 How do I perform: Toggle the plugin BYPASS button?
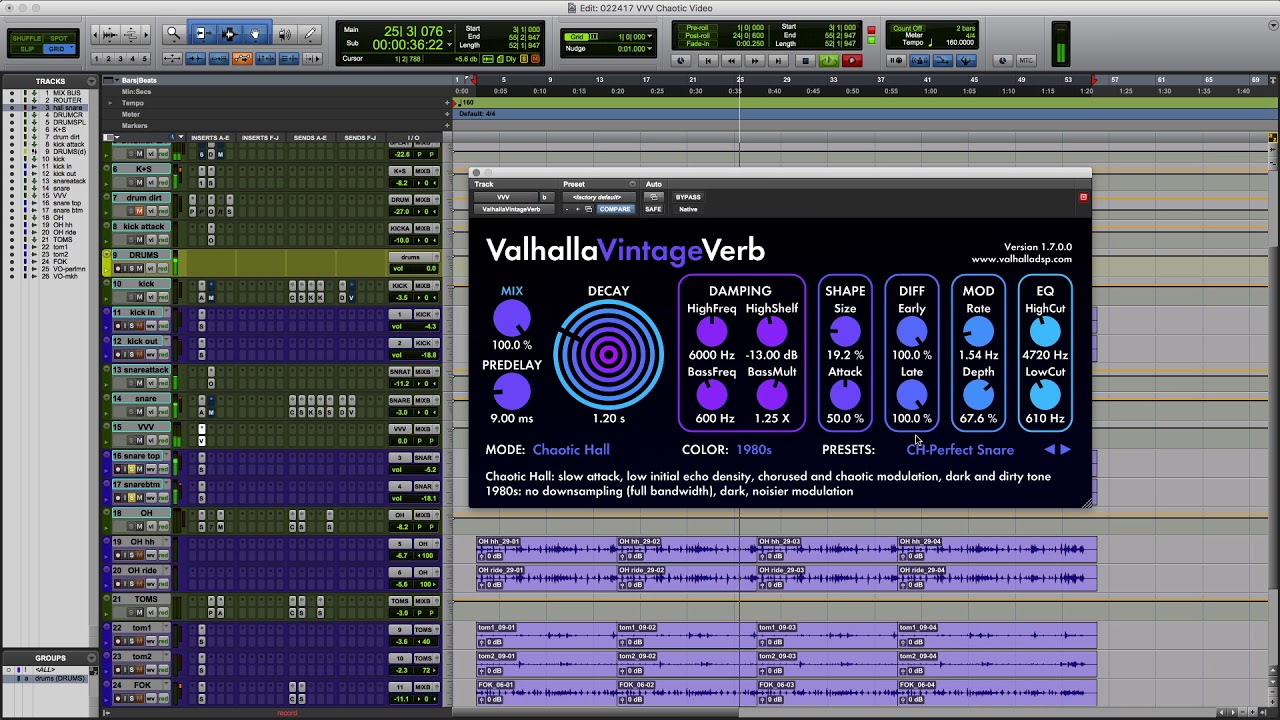pos(688,197)
